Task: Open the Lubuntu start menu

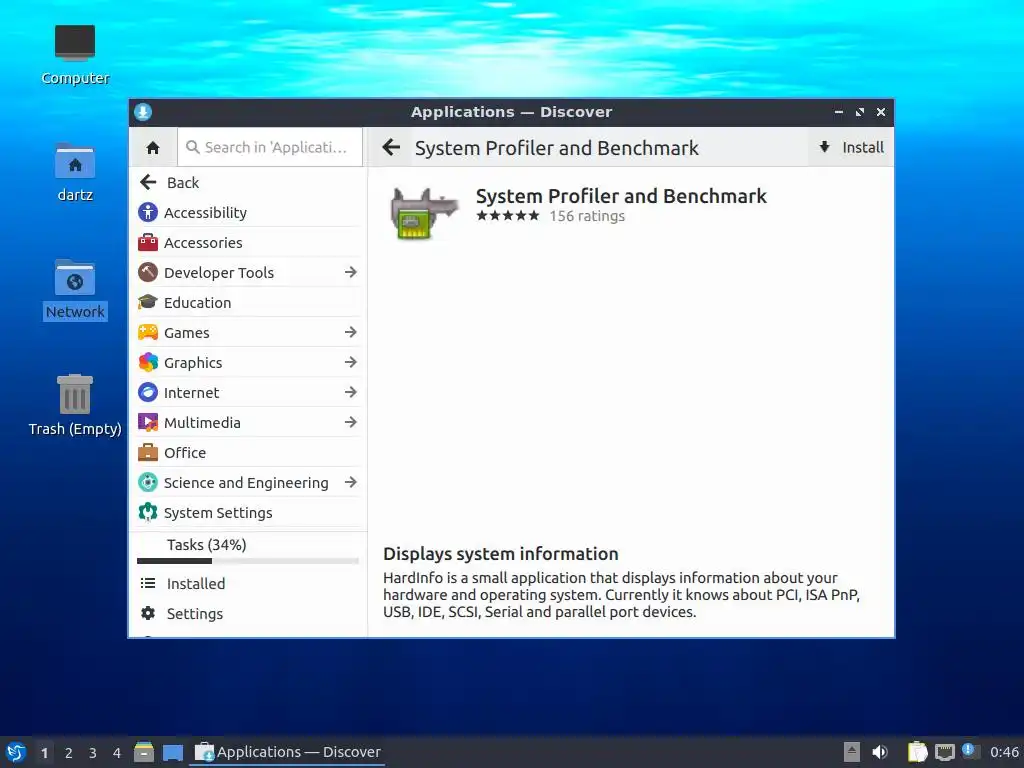Action: click(x=16, y=752)
